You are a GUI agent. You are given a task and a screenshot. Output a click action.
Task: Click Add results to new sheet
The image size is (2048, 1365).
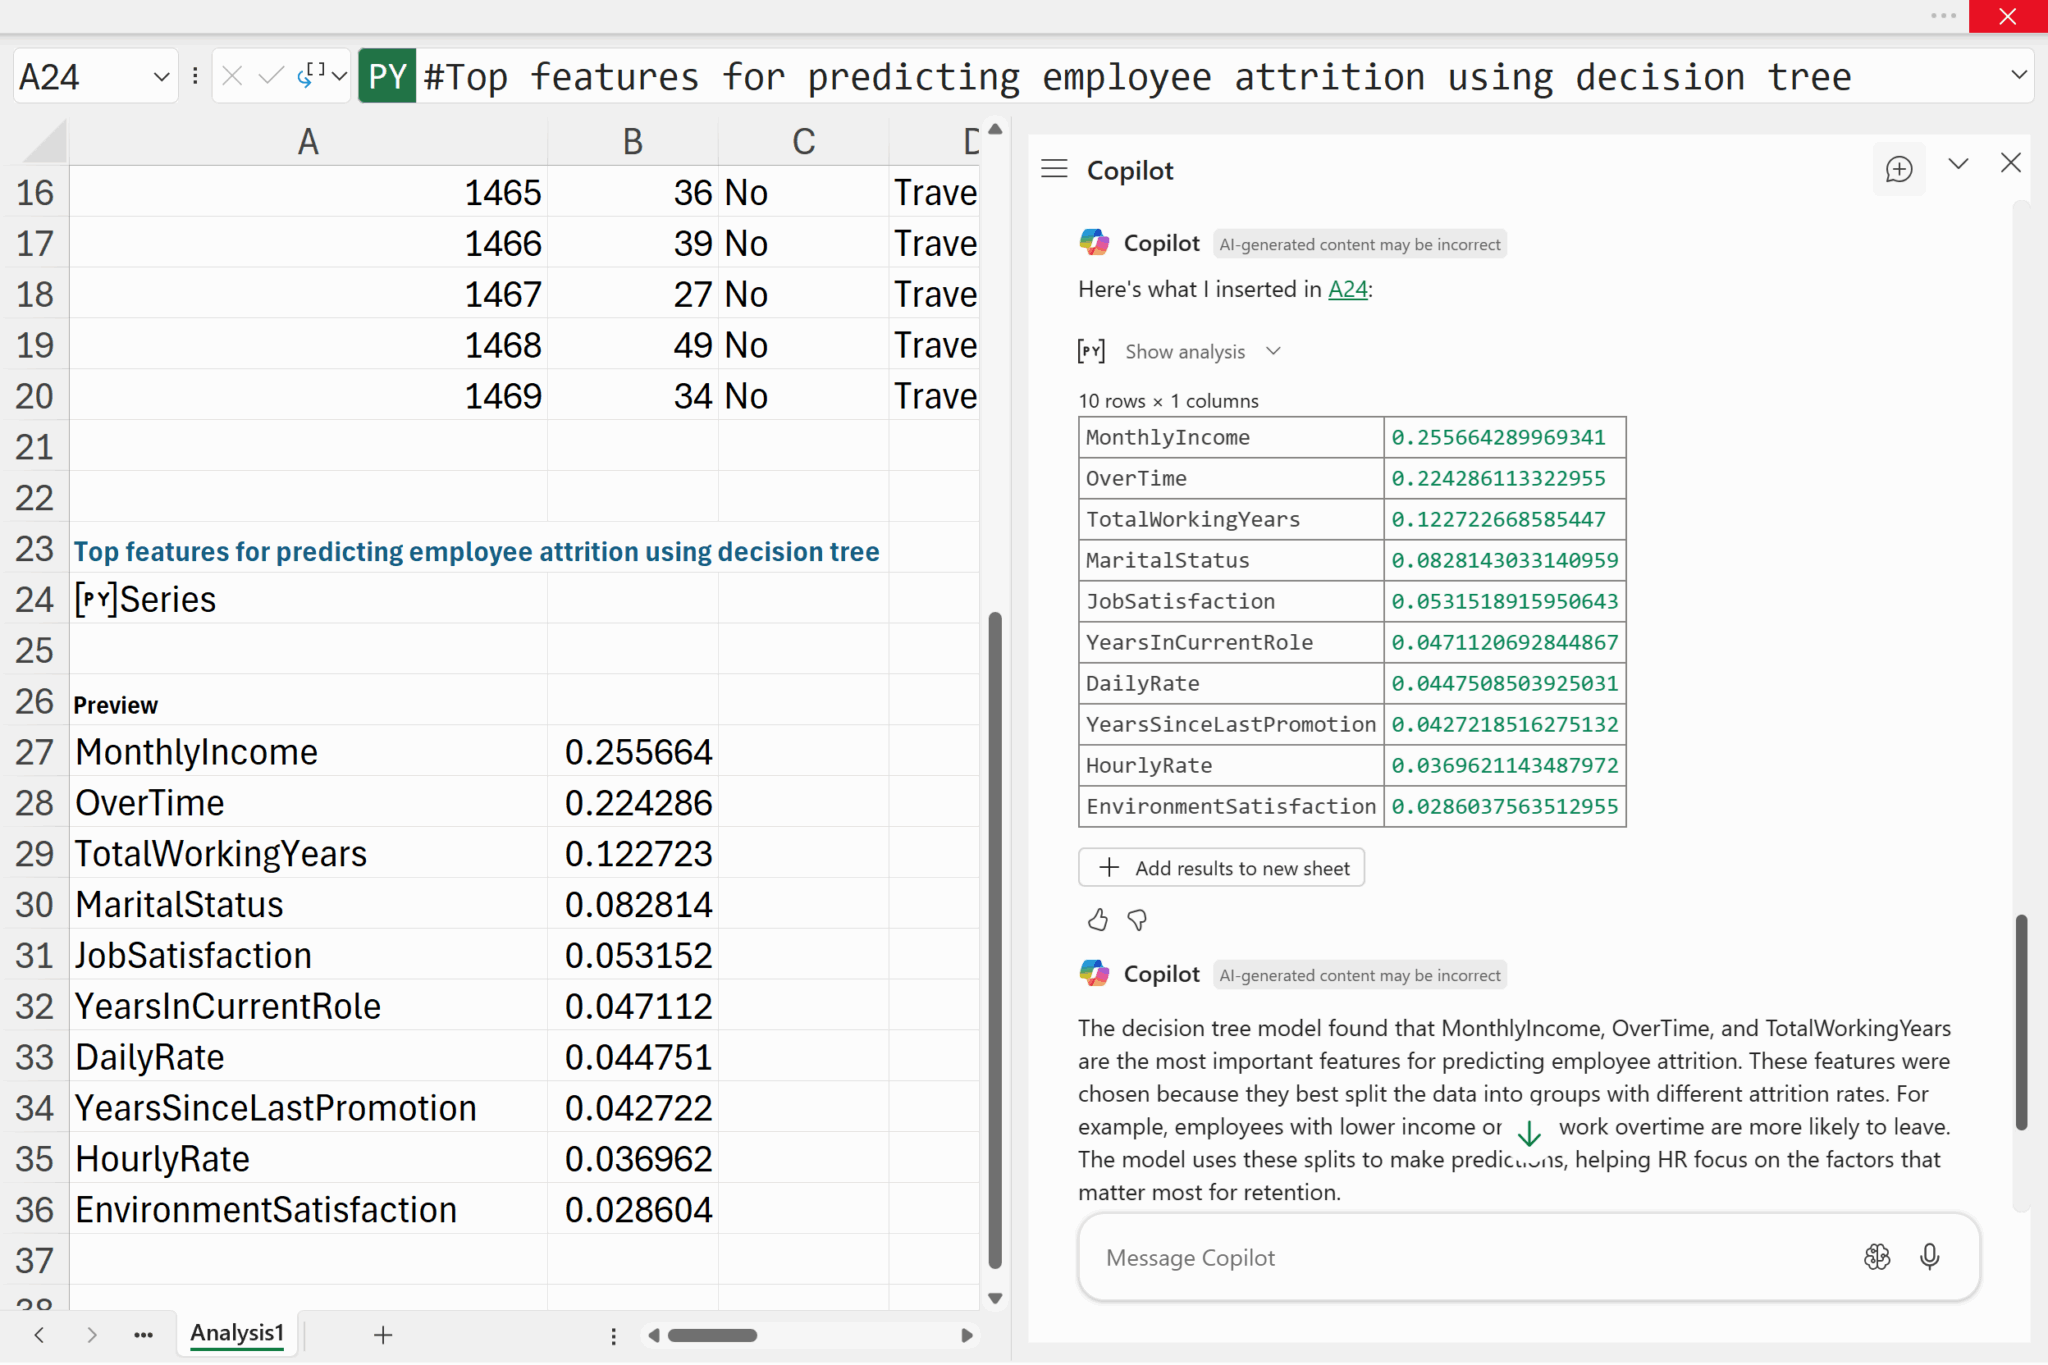tap(1221, 867)
